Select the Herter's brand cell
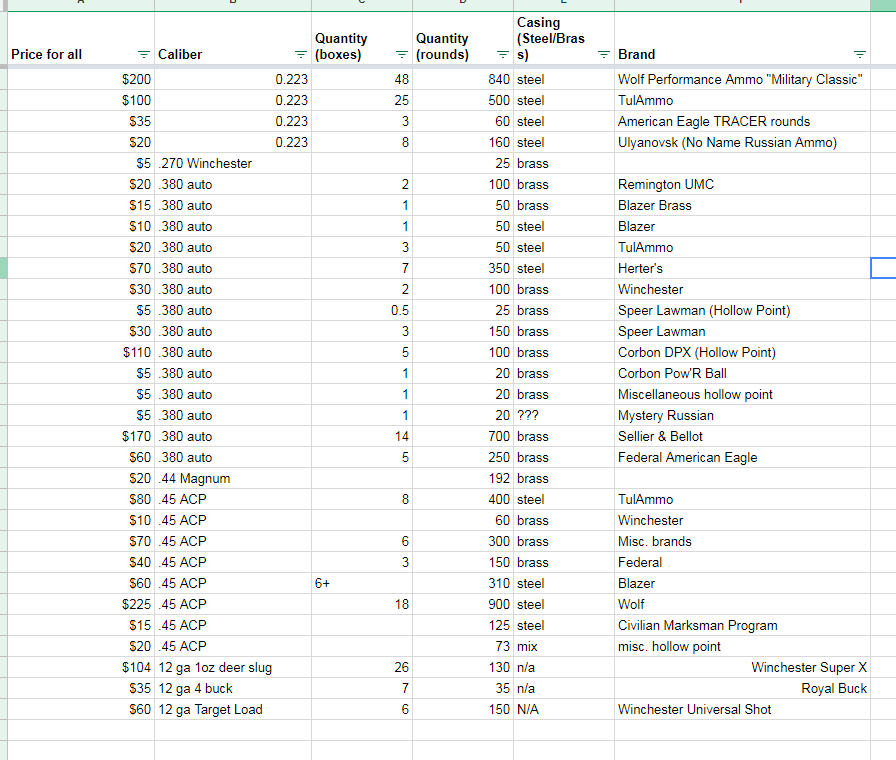This screenshot has height=760, width=896. click(742, 269)
